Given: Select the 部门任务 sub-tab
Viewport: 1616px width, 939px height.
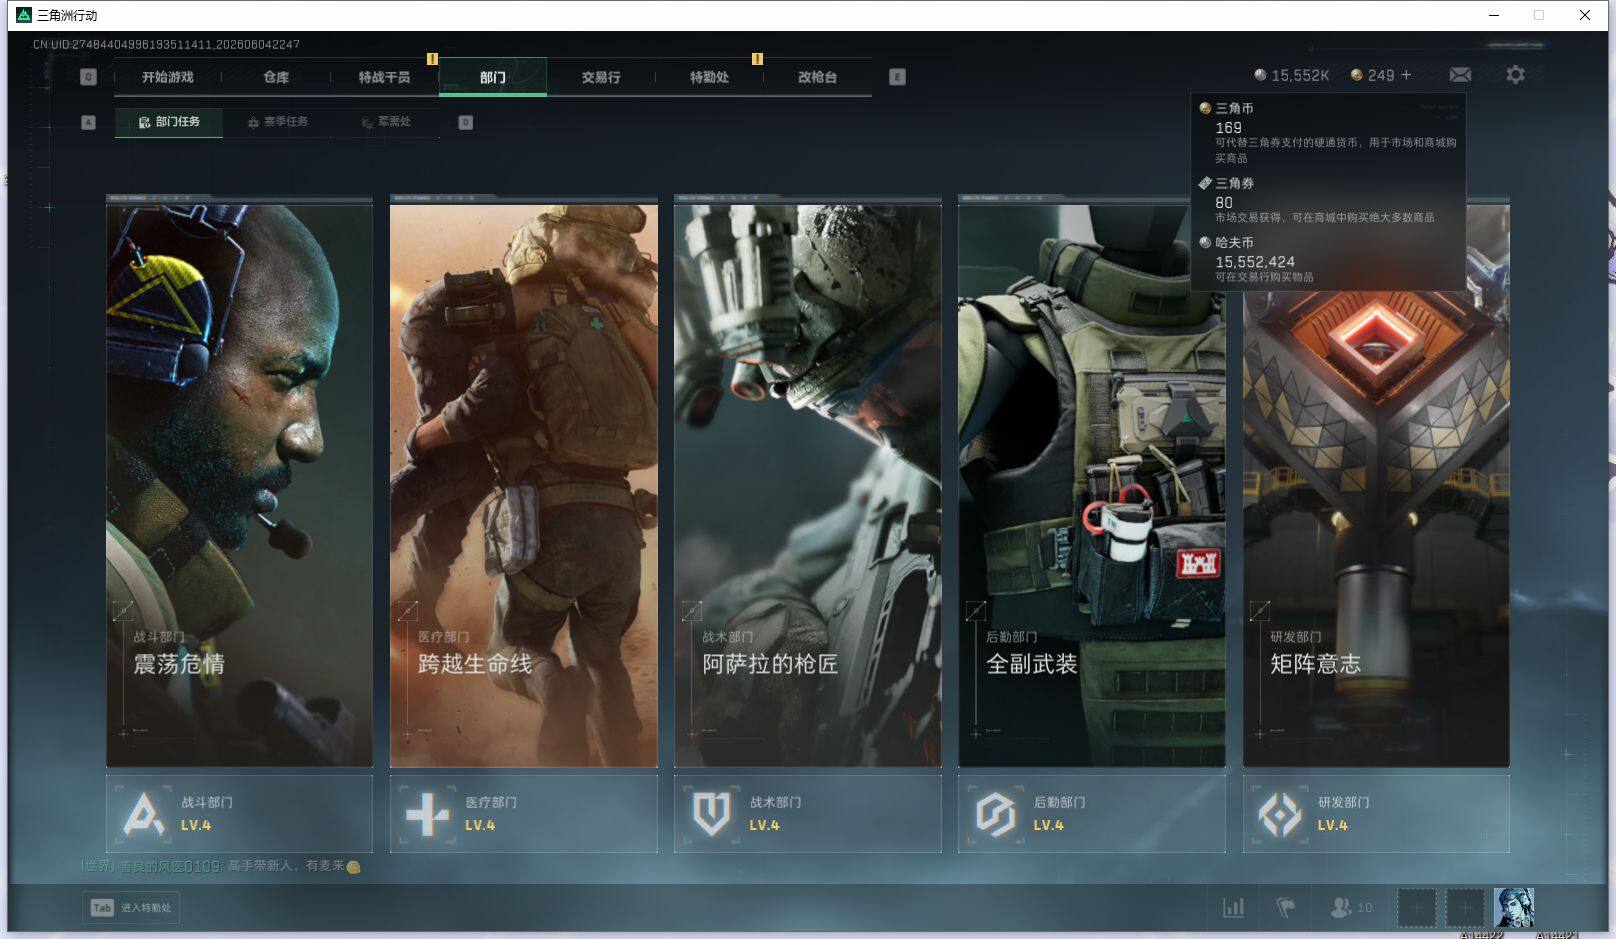Looking at the screenshot, I should click(169, 122).
